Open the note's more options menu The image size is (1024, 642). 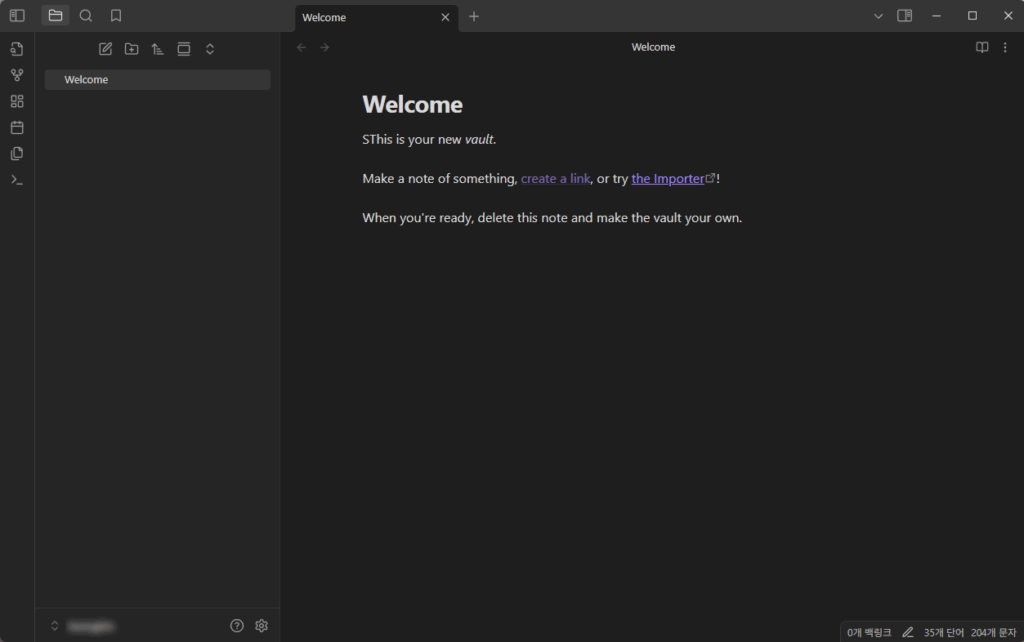point(1005,47)
